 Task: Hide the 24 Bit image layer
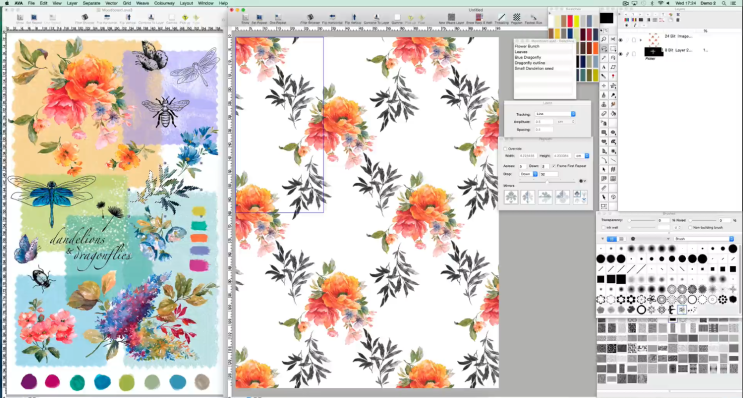pyautogui.click(x=621, y=39)
